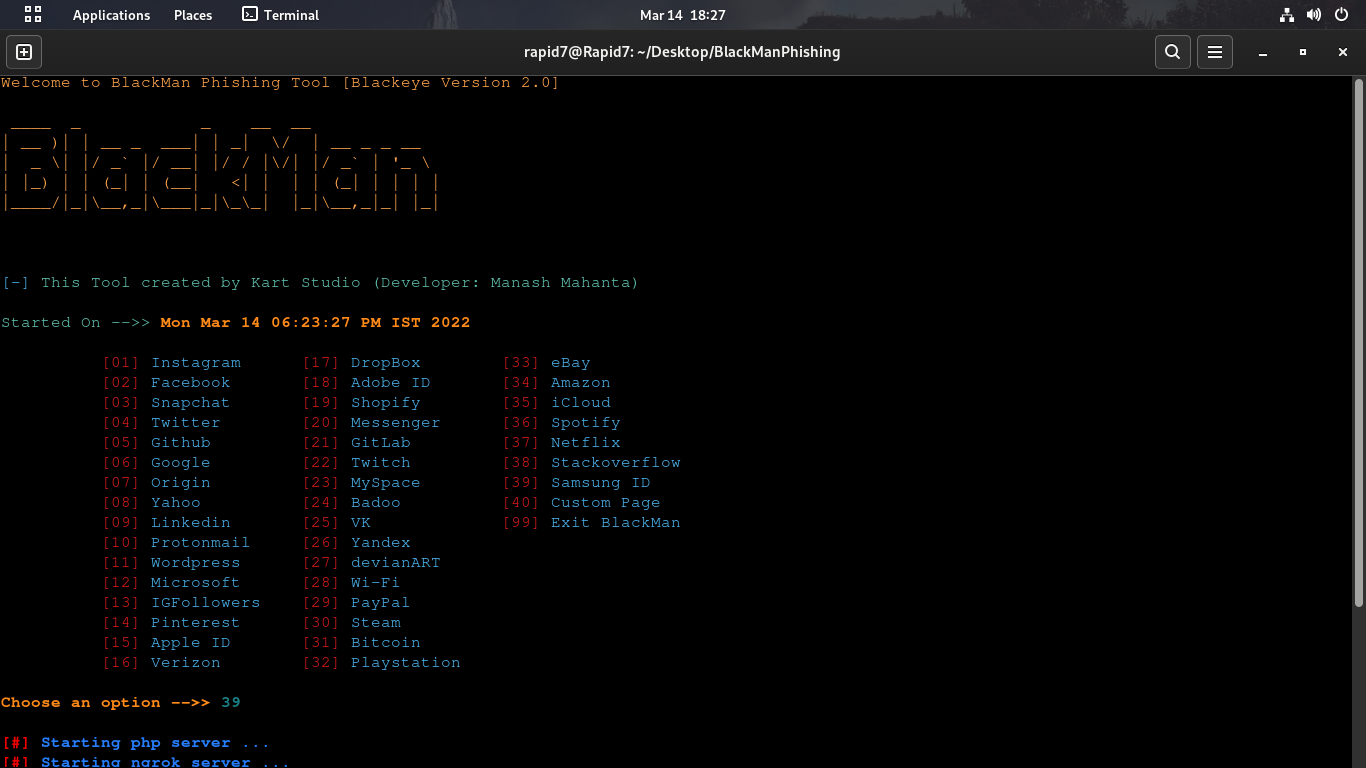Click the Terminal icon in the top bar
Image resolution: width=1366 pixels, height=768 pixels.
point(280,15)
